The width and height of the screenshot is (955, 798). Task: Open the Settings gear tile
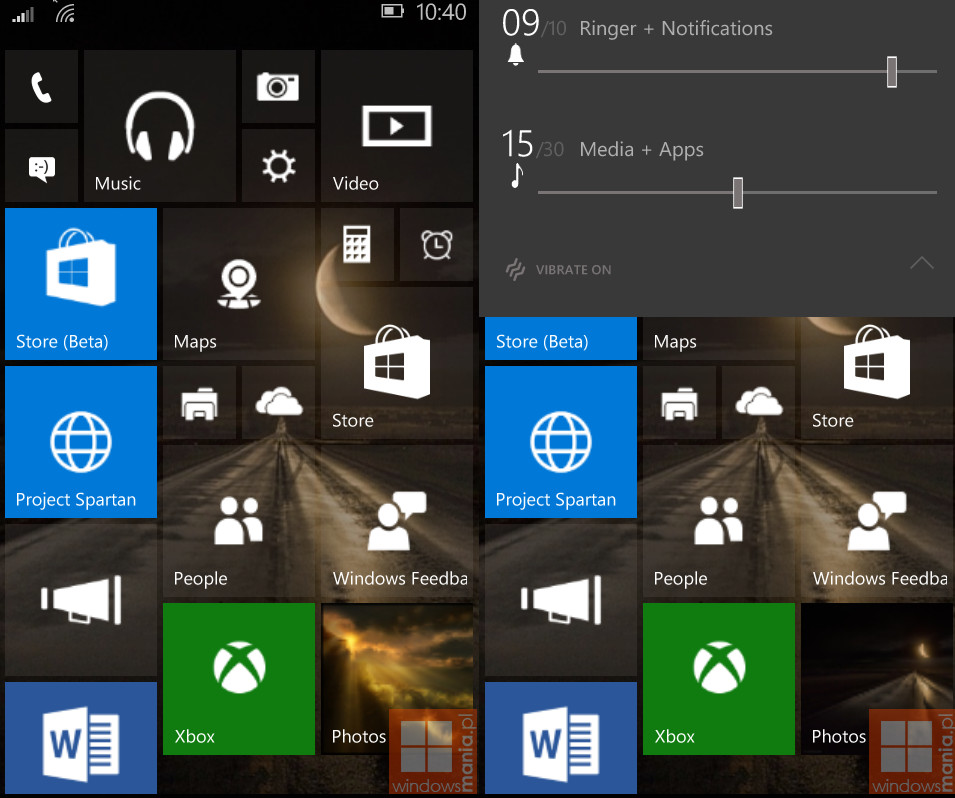point(278,166)
